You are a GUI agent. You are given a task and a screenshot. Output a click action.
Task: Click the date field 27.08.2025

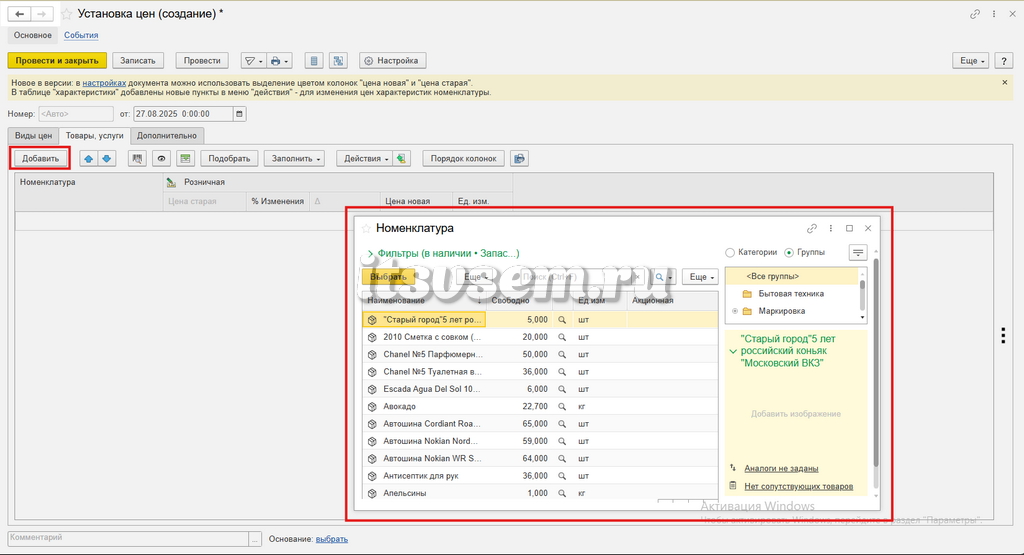(183, 114)
